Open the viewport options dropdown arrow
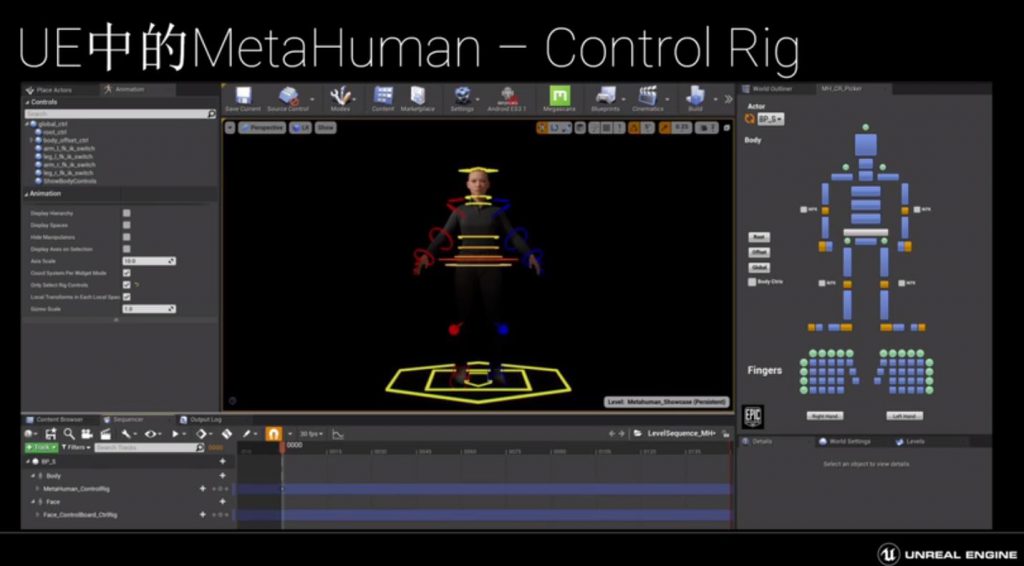 [x=230, y=127]
